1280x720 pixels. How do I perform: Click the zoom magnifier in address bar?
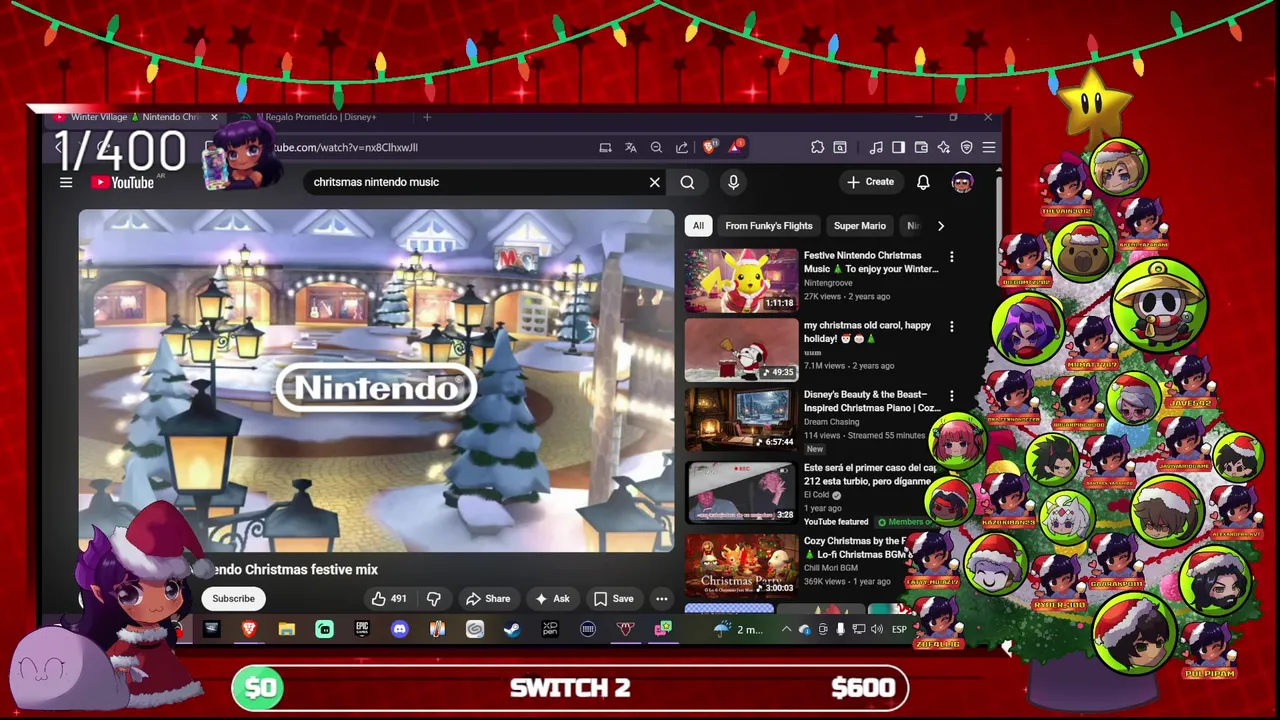[x=656, y=147]
